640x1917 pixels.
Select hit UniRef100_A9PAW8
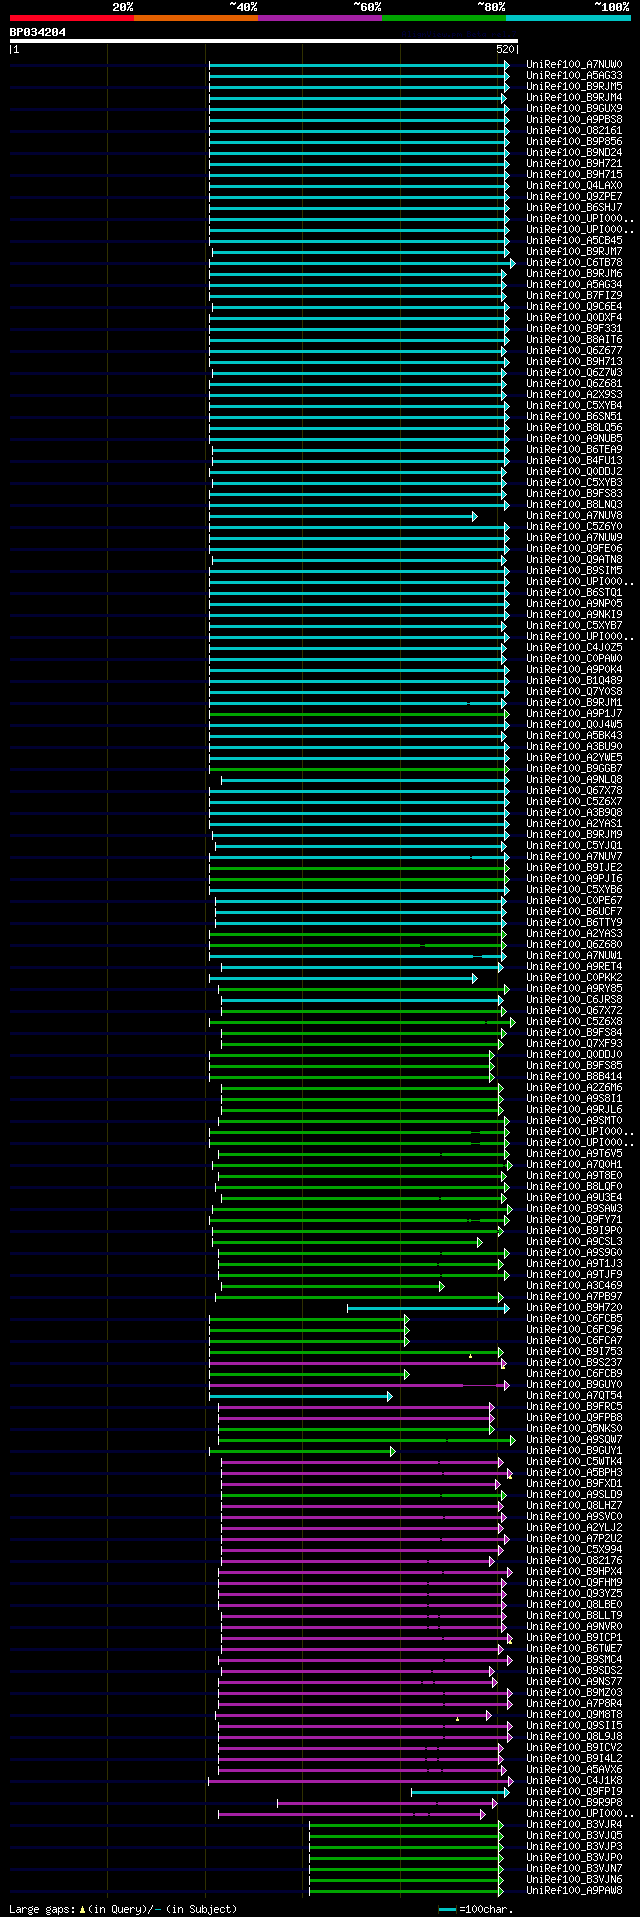tap(574, 1891)
